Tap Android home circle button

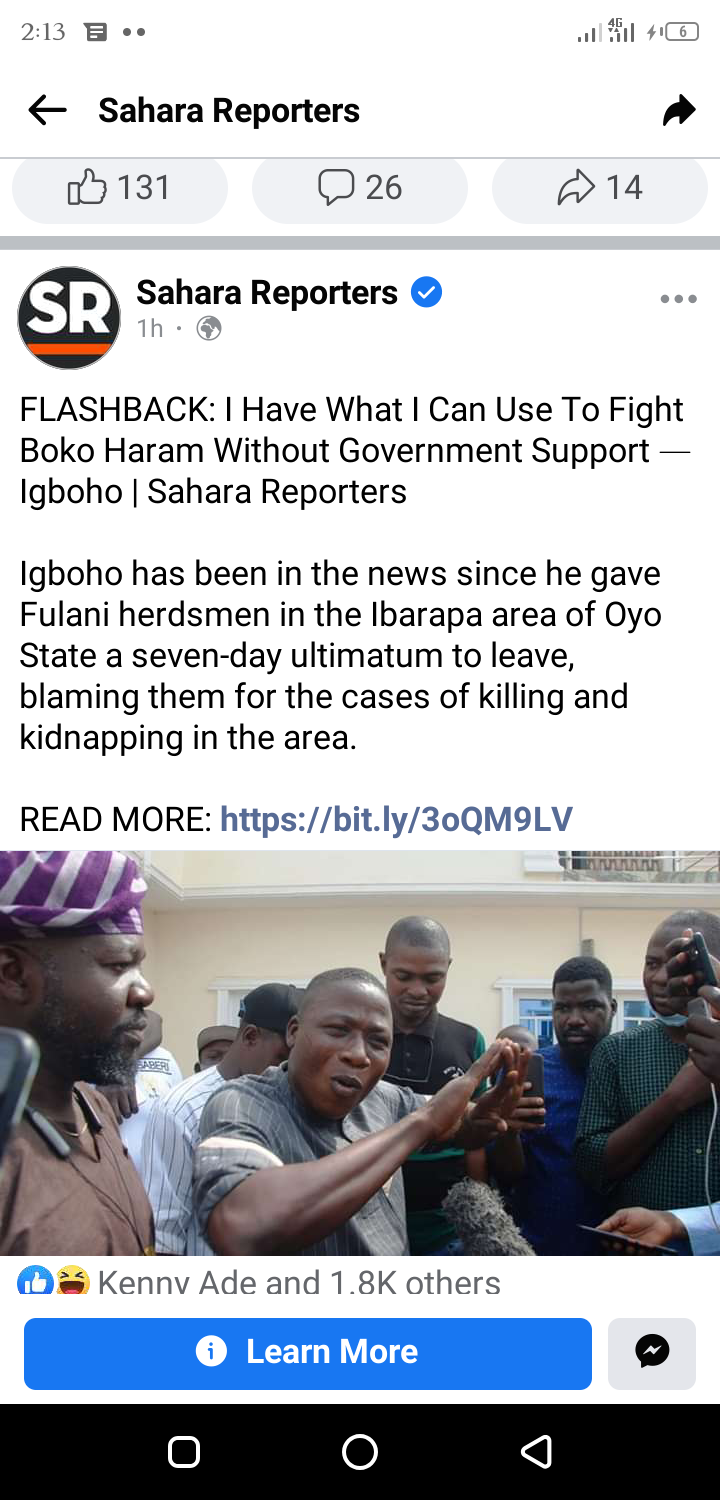(x=360, y=1451)
